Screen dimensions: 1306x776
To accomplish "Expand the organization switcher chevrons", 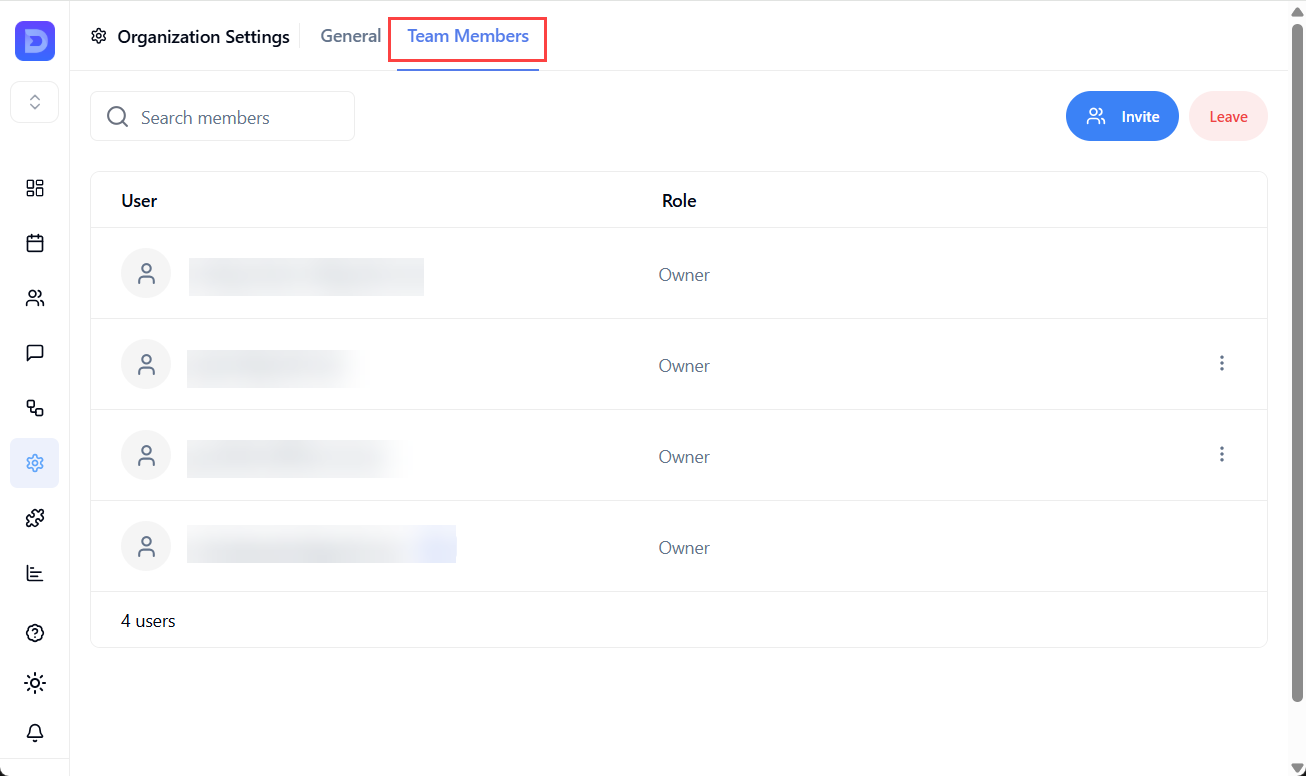I will (x=35, y=102).
